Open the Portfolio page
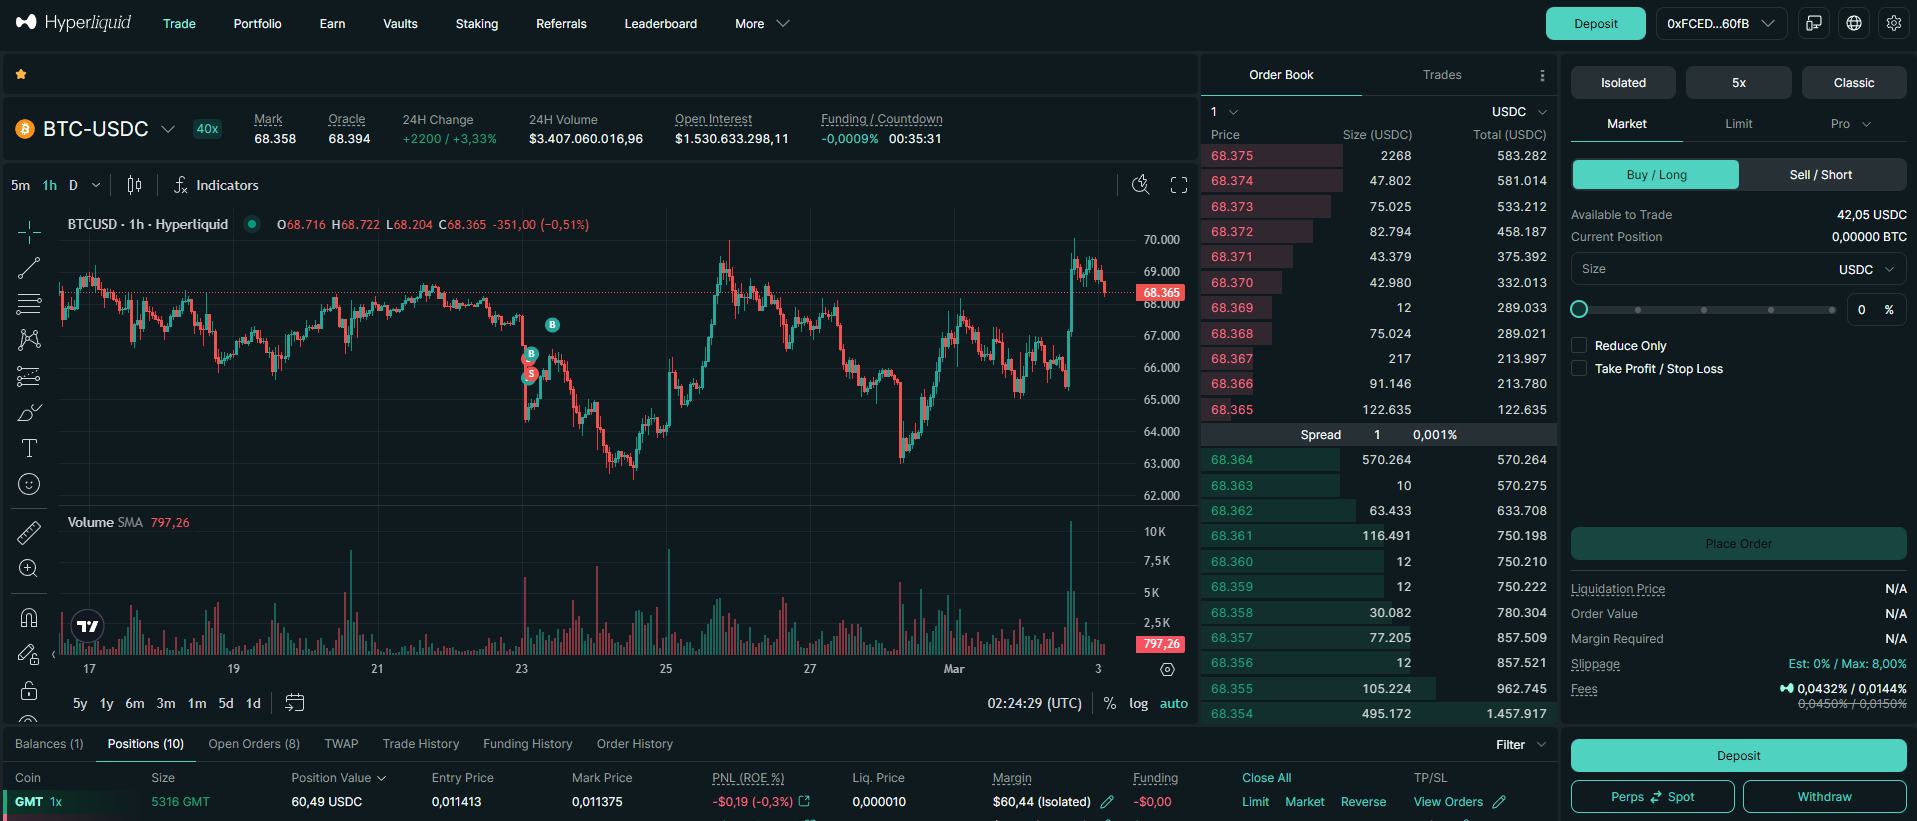Screen dimensions: 1917x821 tap(257, 23)
